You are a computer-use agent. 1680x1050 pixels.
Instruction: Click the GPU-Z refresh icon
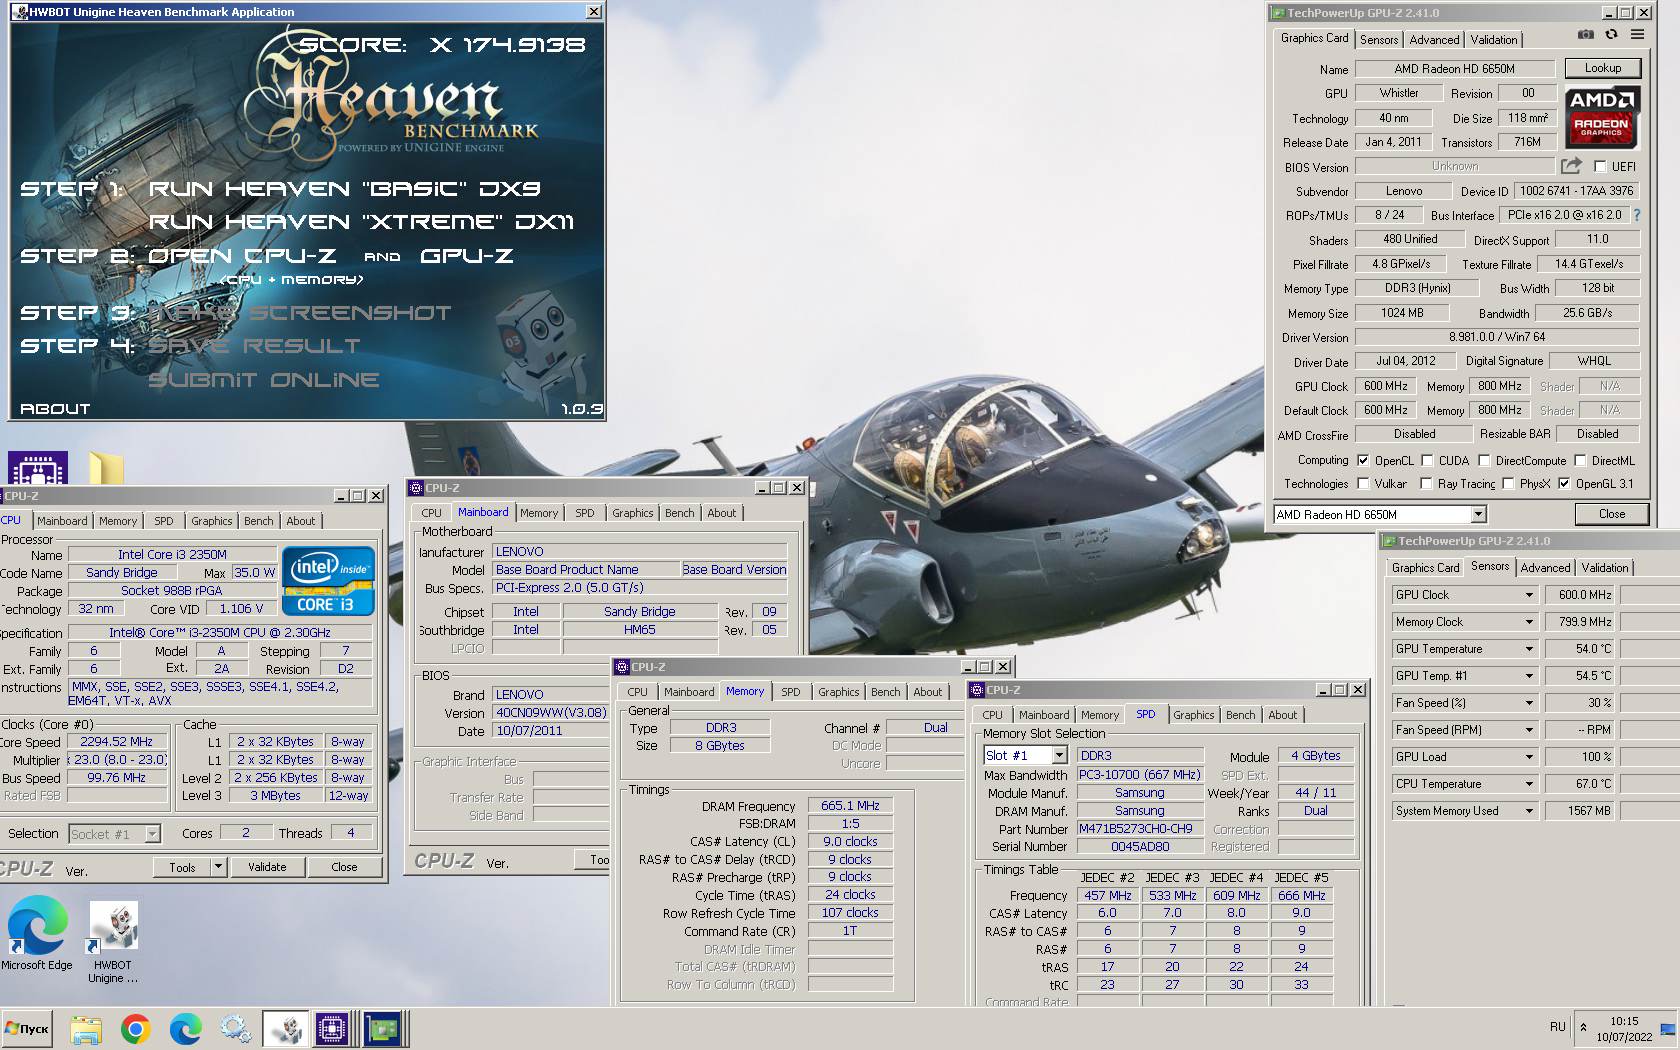[x=1611, y=35]
